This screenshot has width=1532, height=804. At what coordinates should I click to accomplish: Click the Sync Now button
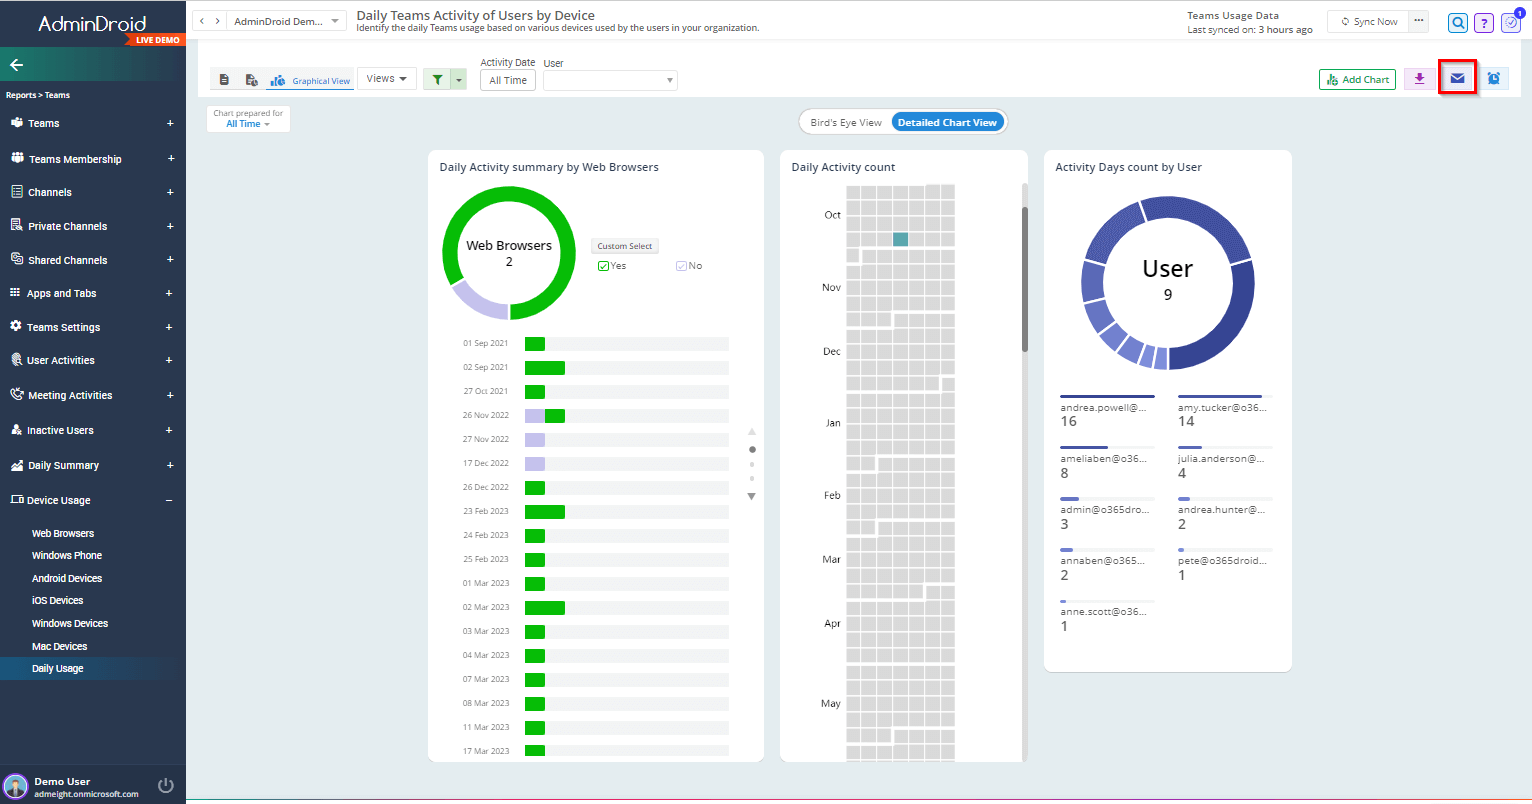[x=1367, y=19]
